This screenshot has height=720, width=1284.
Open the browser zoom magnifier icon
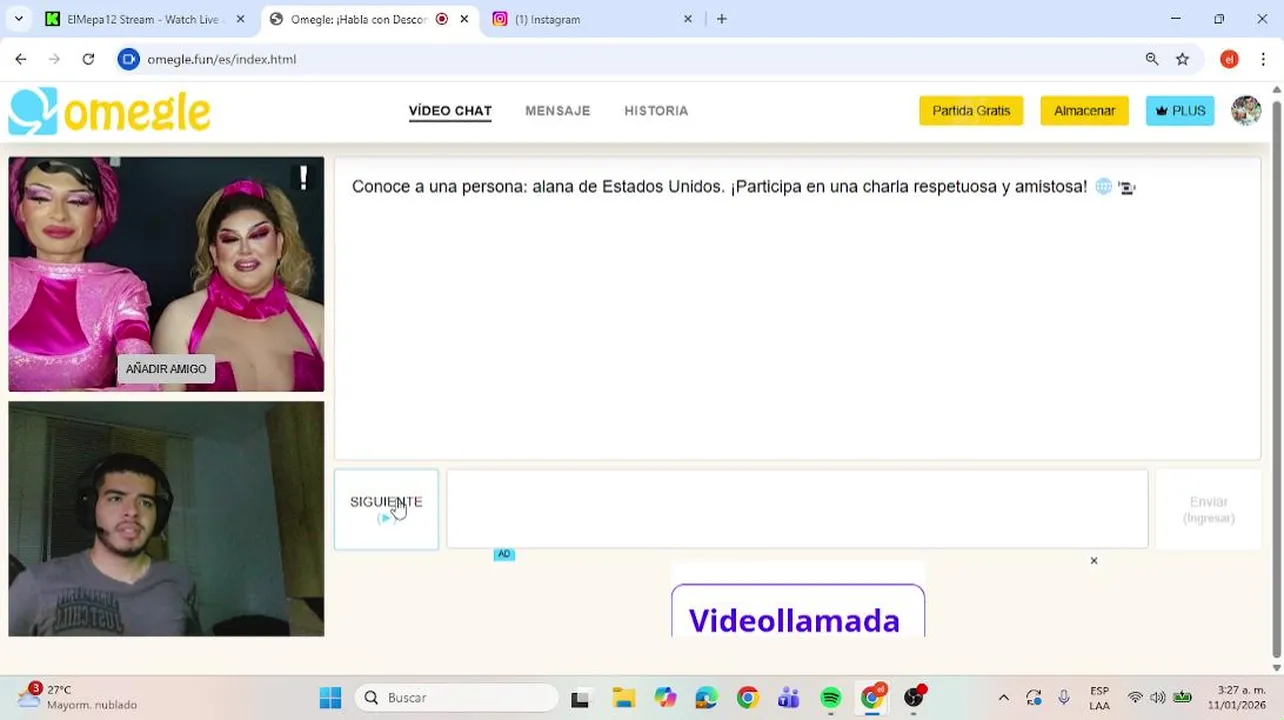pos(1152,59)
